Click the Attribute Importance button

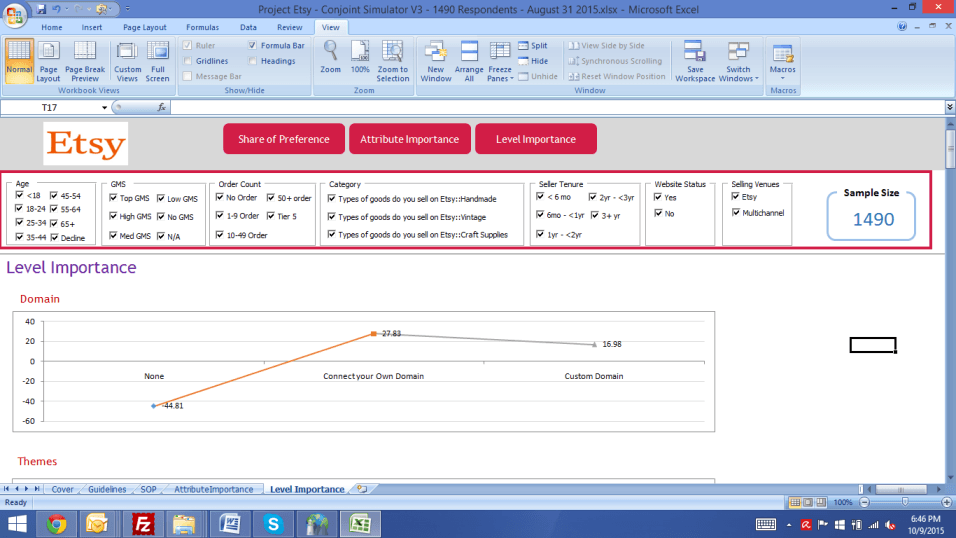pyautogui.click(x=409, y=139)
